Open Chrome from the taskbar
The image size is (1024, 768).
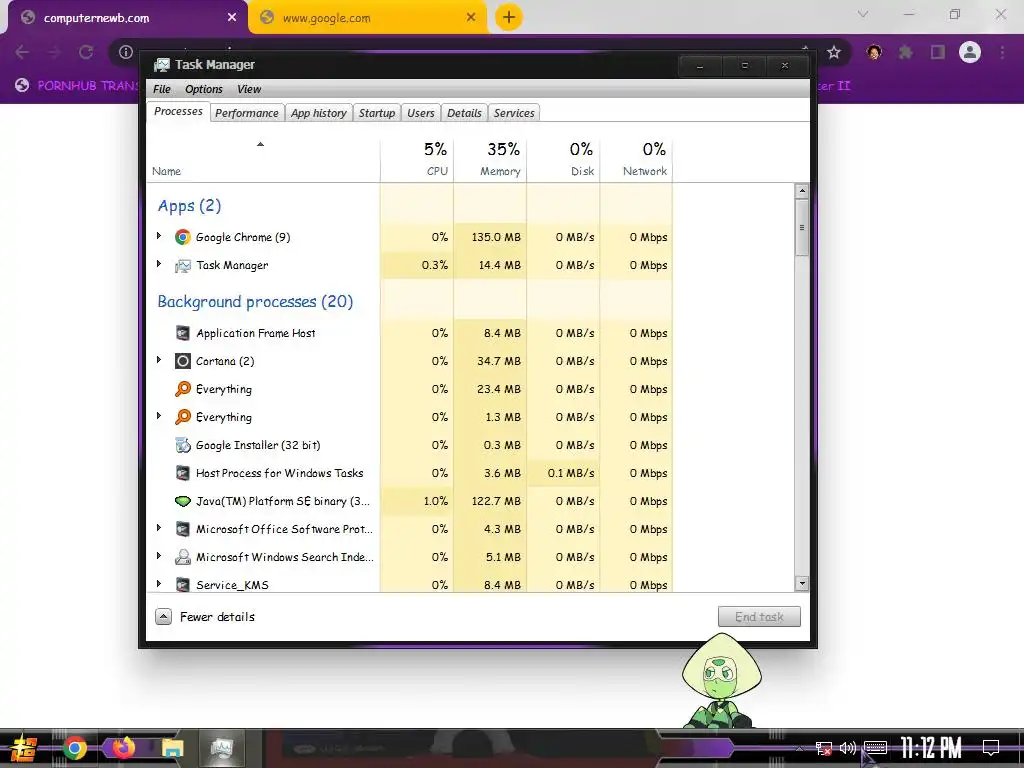75,748
